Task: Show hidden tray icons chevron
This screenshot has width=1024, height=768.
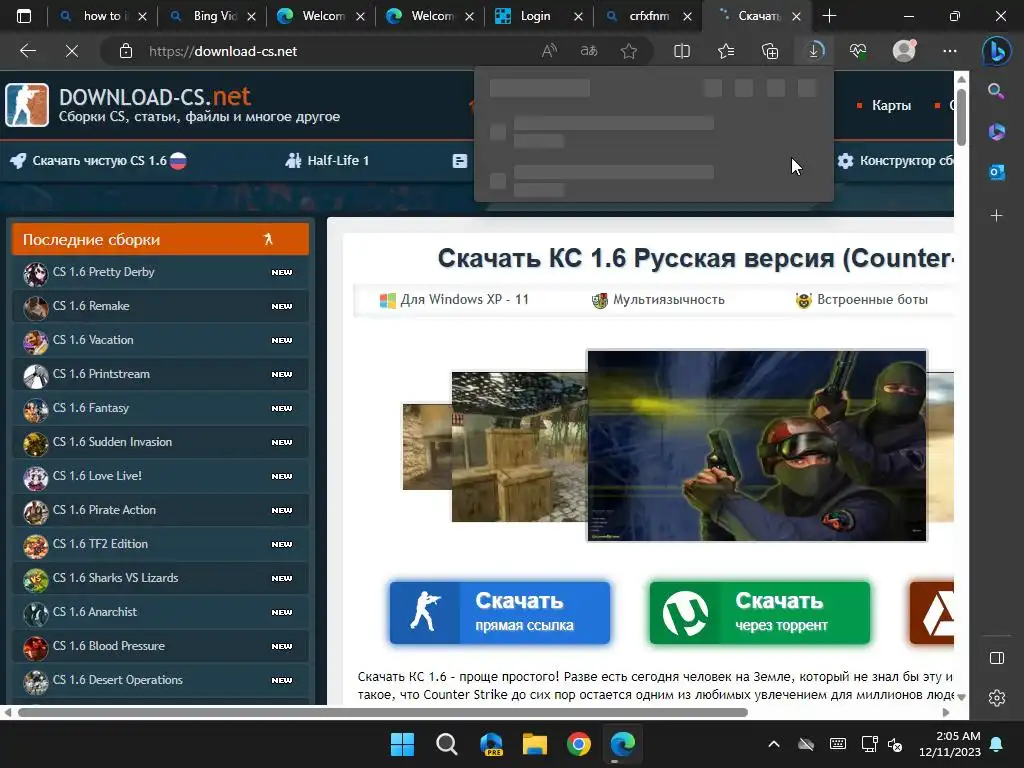Action: click(774, 744)
